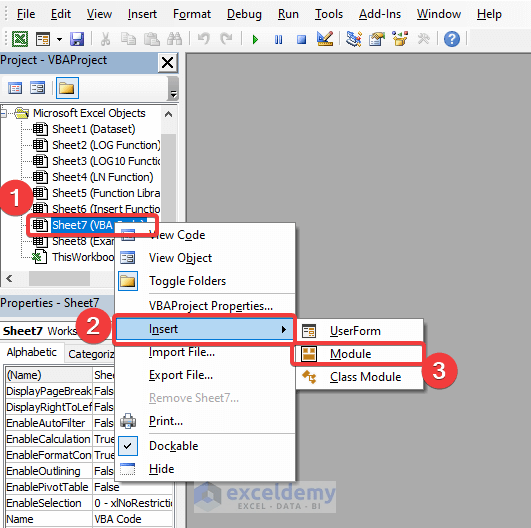Click the project tree scroll up arrow
531x528 pixels.
pyautogui.click(x=168, y=114)
